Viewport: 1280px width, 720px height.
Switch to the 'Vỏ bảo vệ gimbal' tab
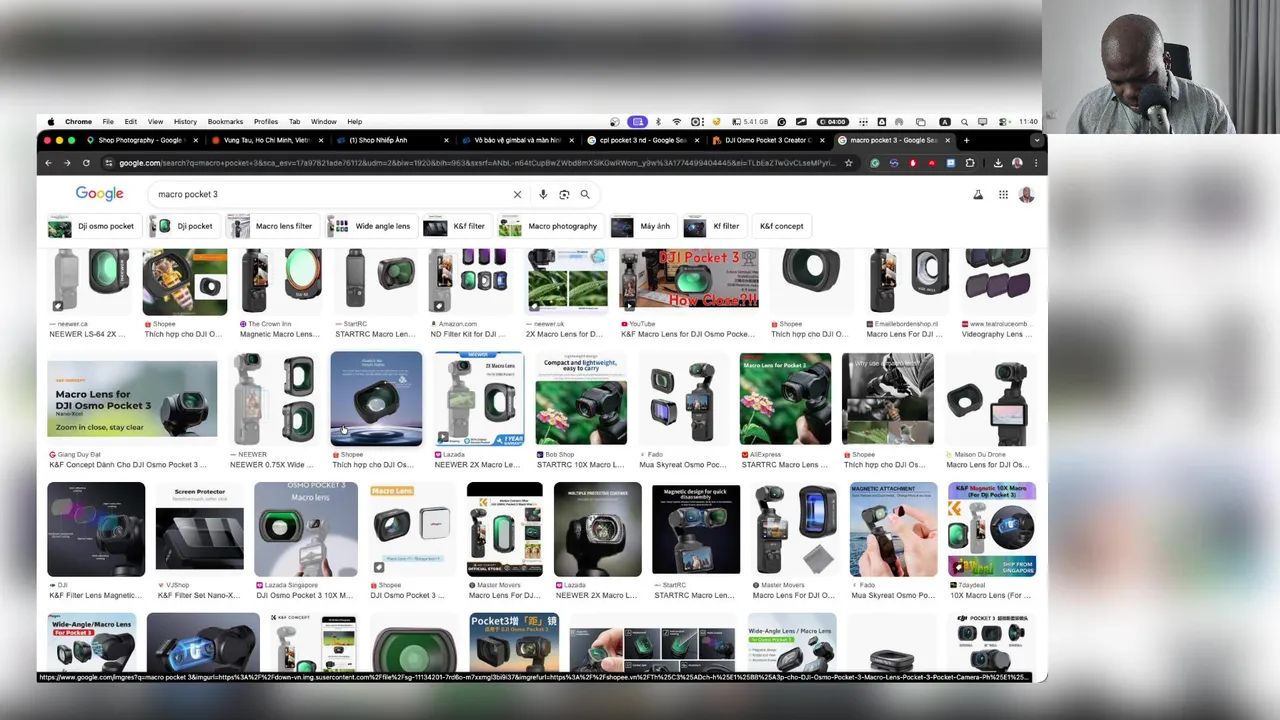[516, 140]
